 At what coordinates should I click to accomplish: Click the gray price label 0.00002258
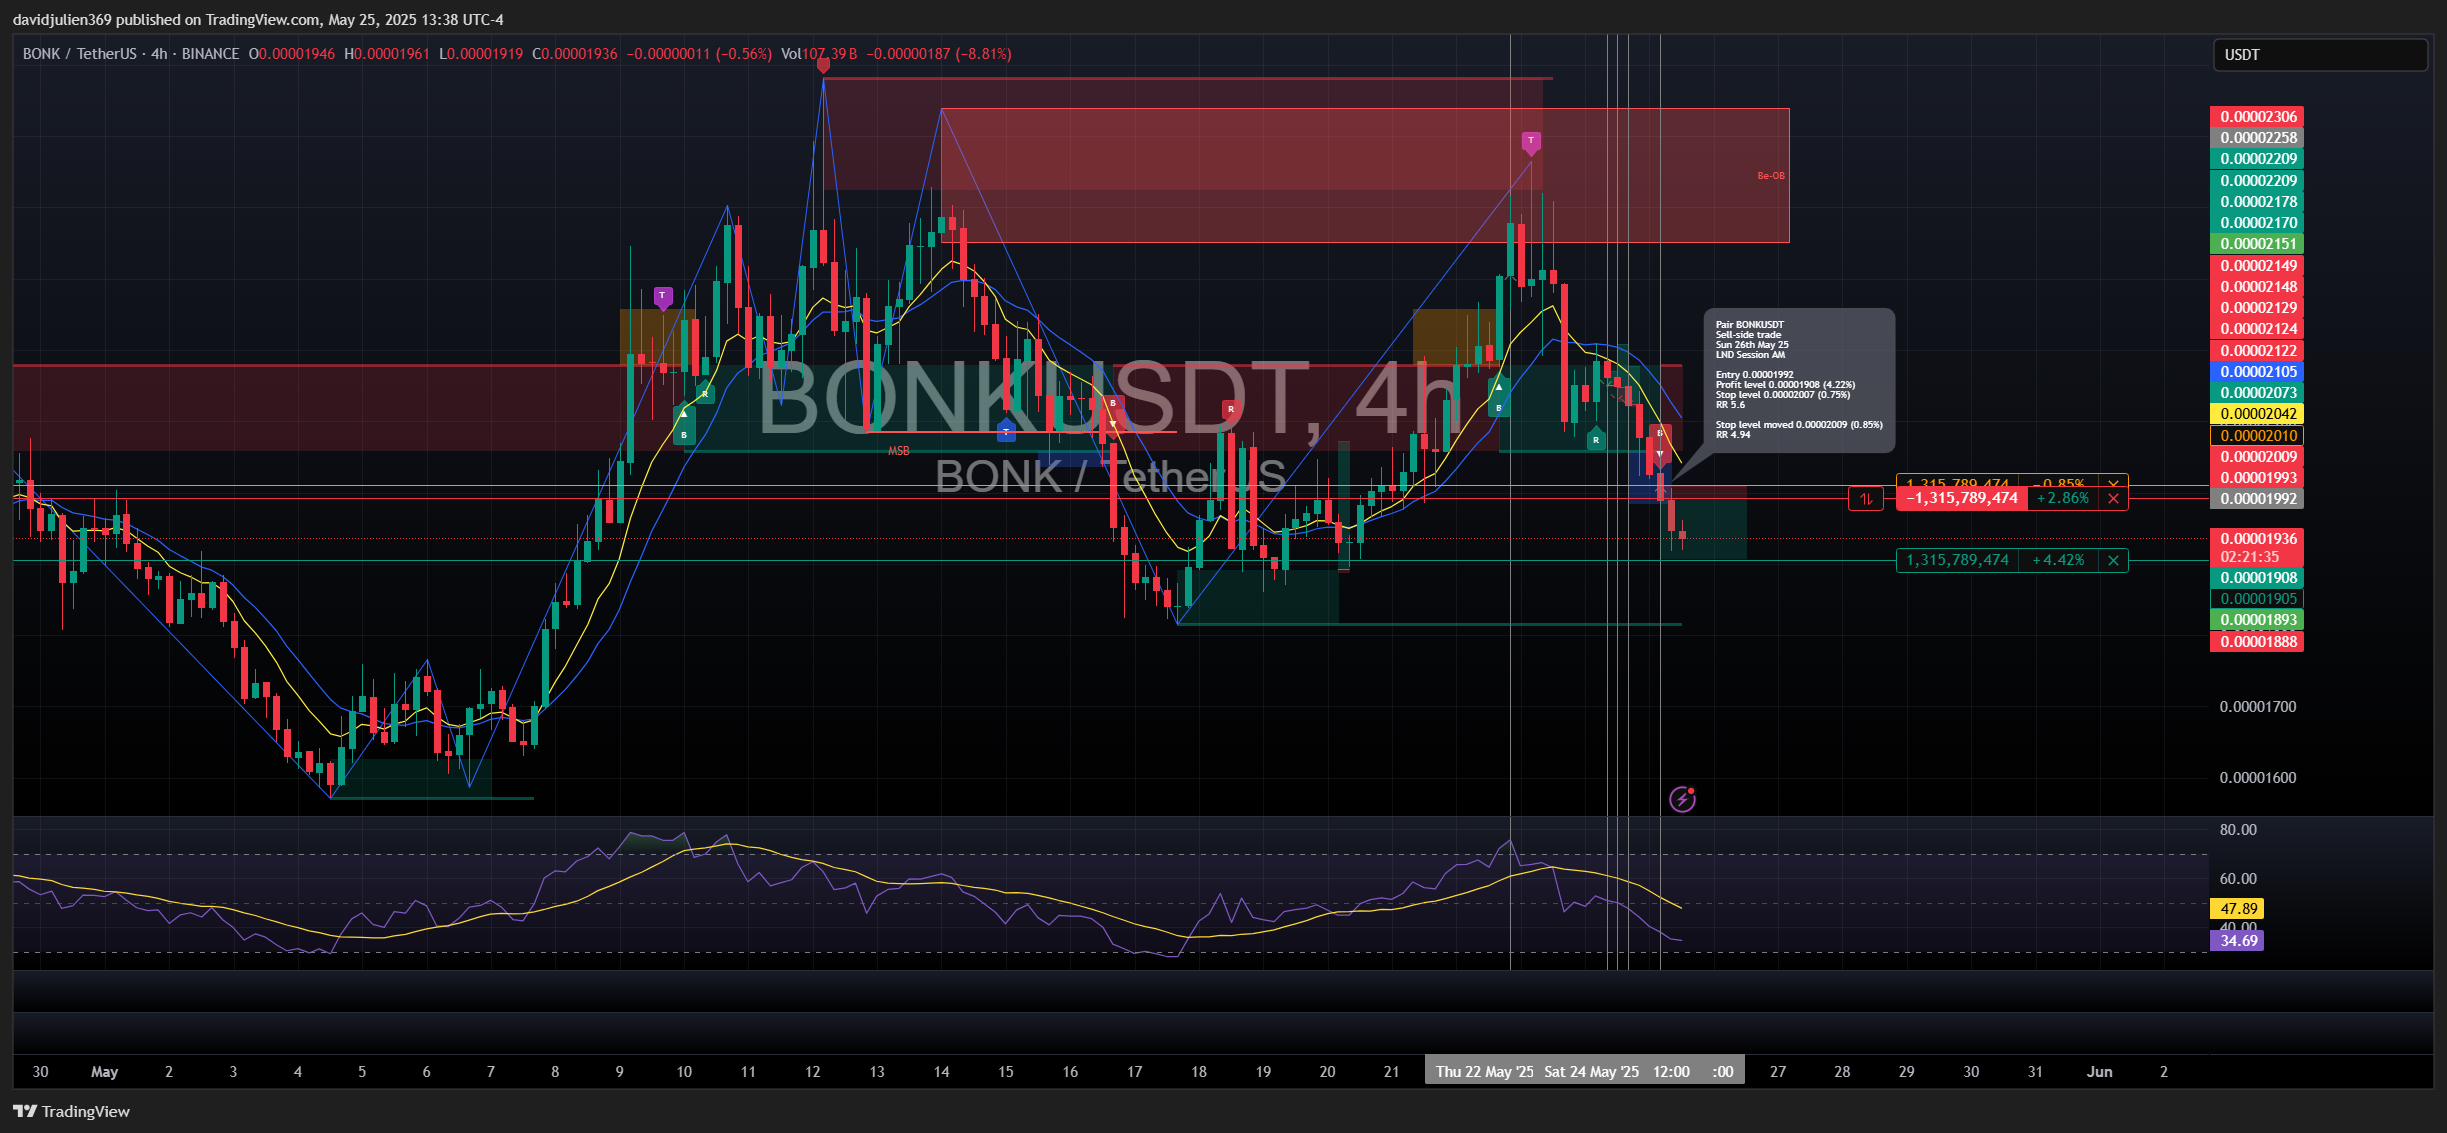point(2258,138)
